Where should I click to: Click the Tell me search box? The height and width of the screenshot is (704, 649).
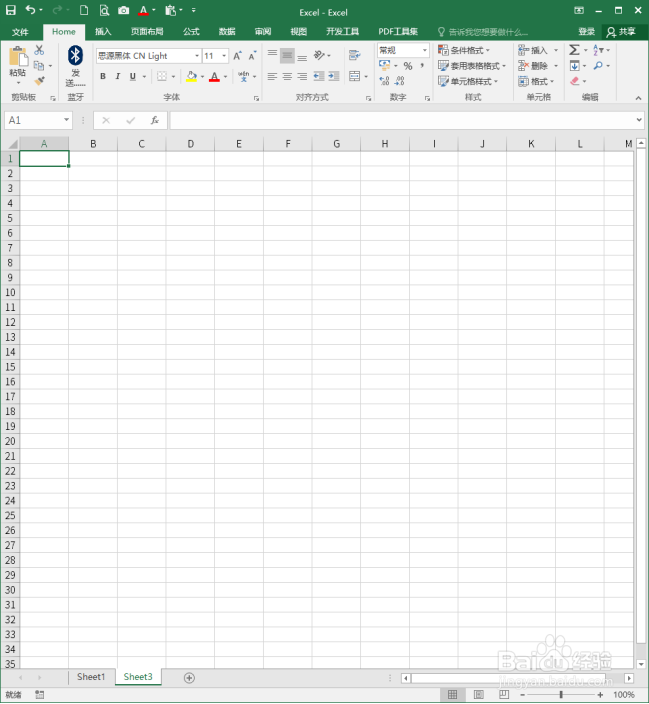coord(483,32)
